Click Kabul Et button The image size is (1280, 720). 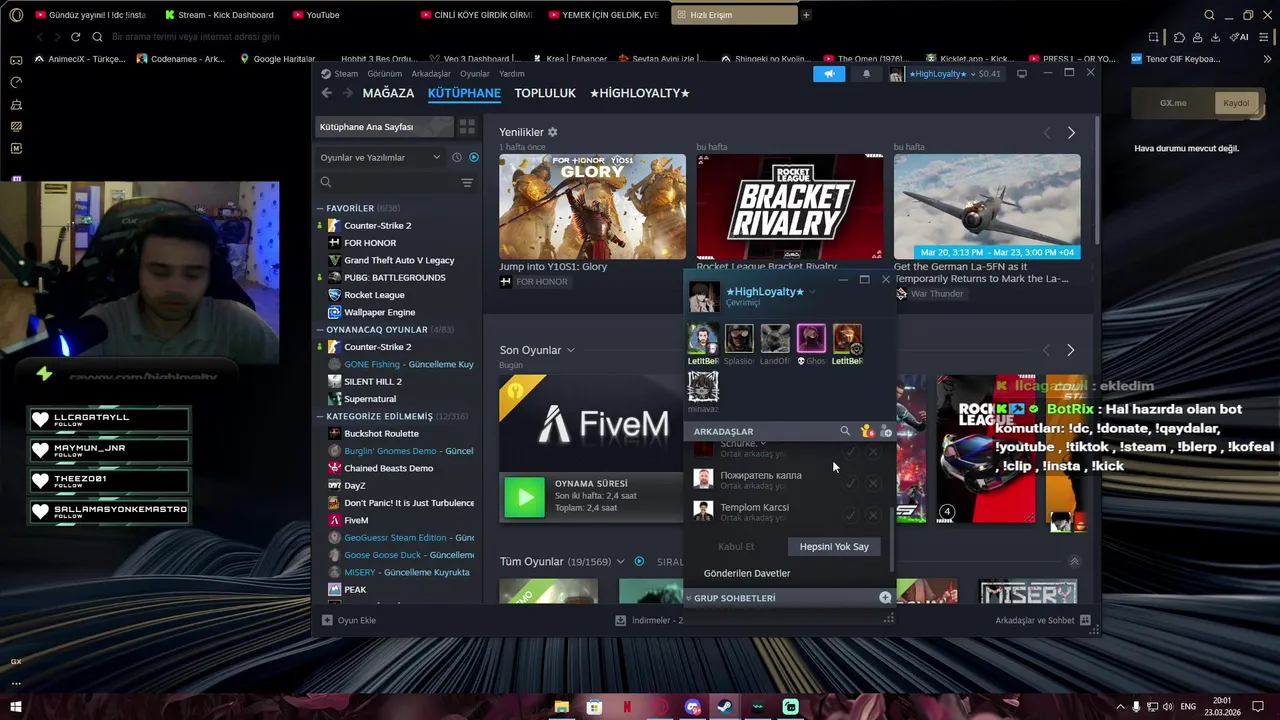pos(736,546)
